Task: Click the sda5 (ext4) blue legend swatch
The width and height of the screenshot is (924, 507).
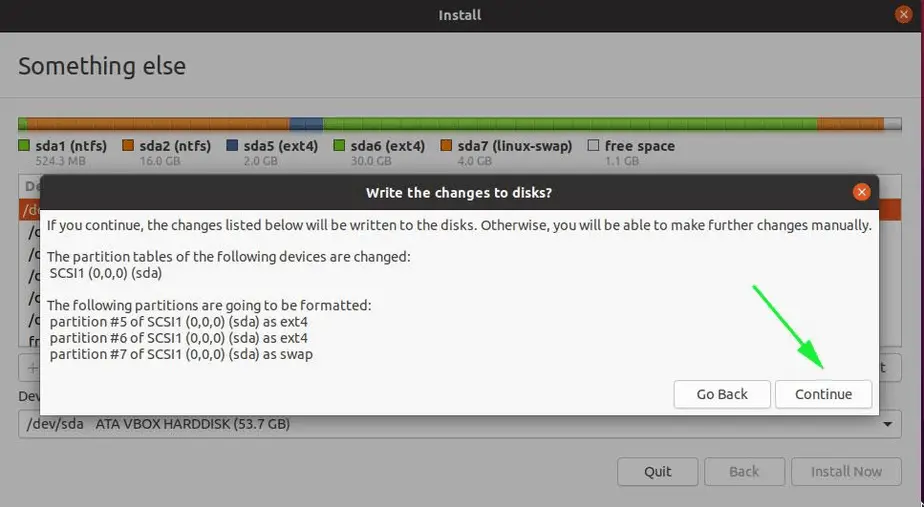Action: pos(232,145)
